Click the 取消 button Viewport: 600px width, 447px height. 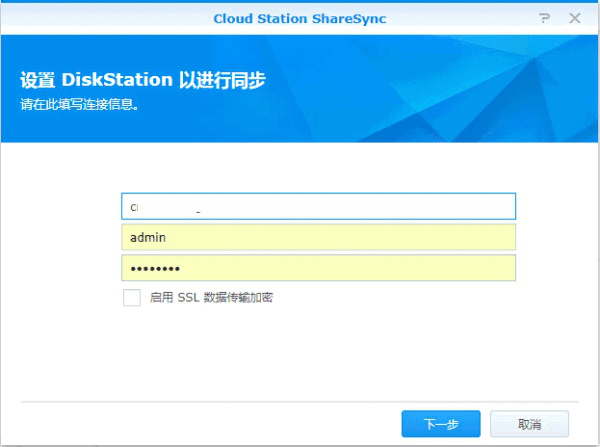point(530,424)
